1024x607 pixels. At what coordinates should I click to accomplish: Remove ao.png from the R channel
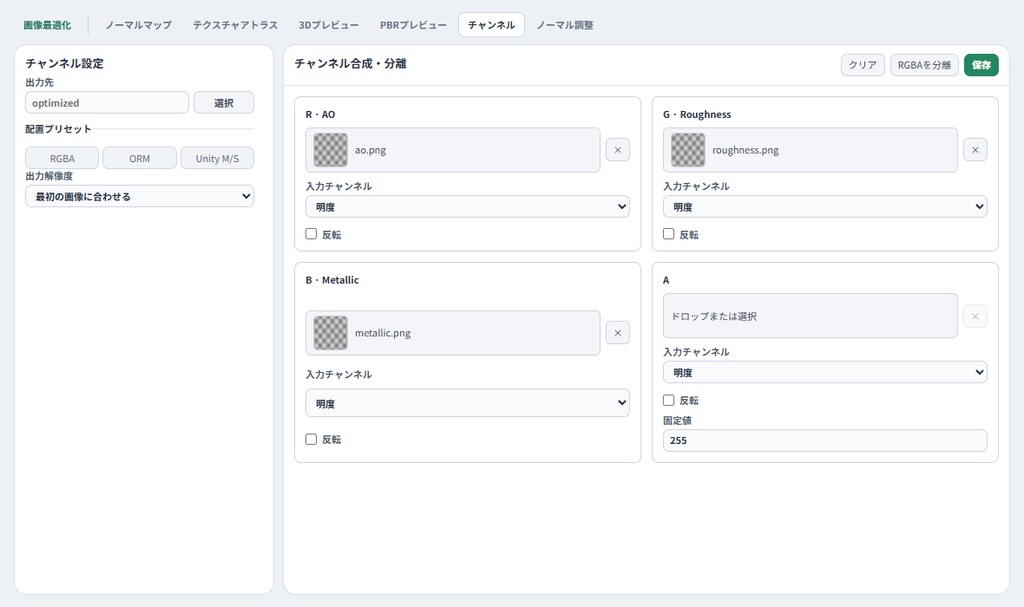click(x=617, y=150)
